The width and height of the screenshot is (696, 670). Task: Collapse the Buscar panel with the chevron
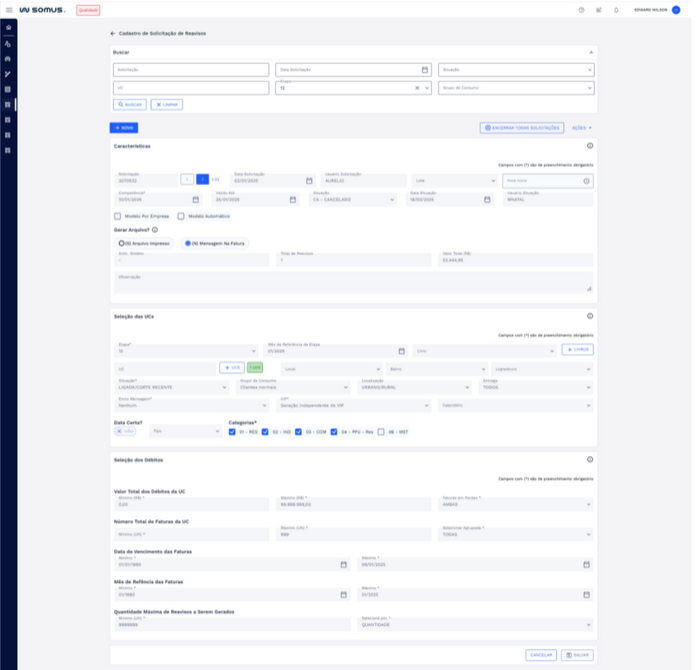pyautogui.click(x=590, y=52)
